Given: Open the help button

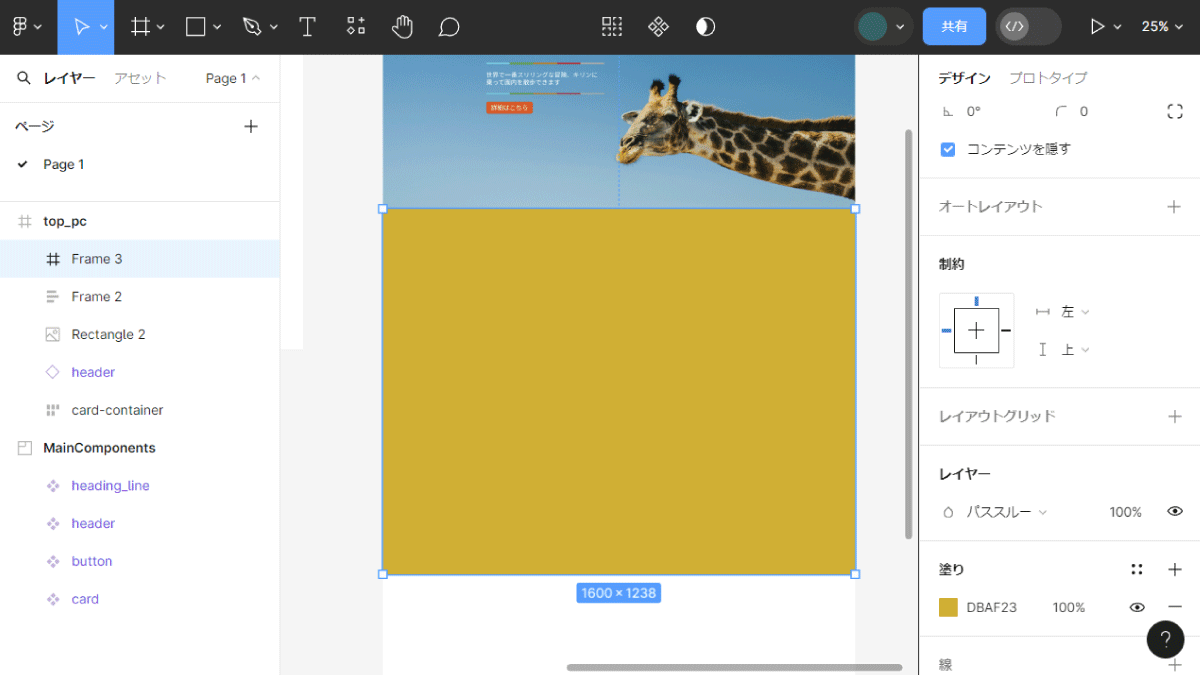Looking at the screenshot, I should tap(1165, 639).
